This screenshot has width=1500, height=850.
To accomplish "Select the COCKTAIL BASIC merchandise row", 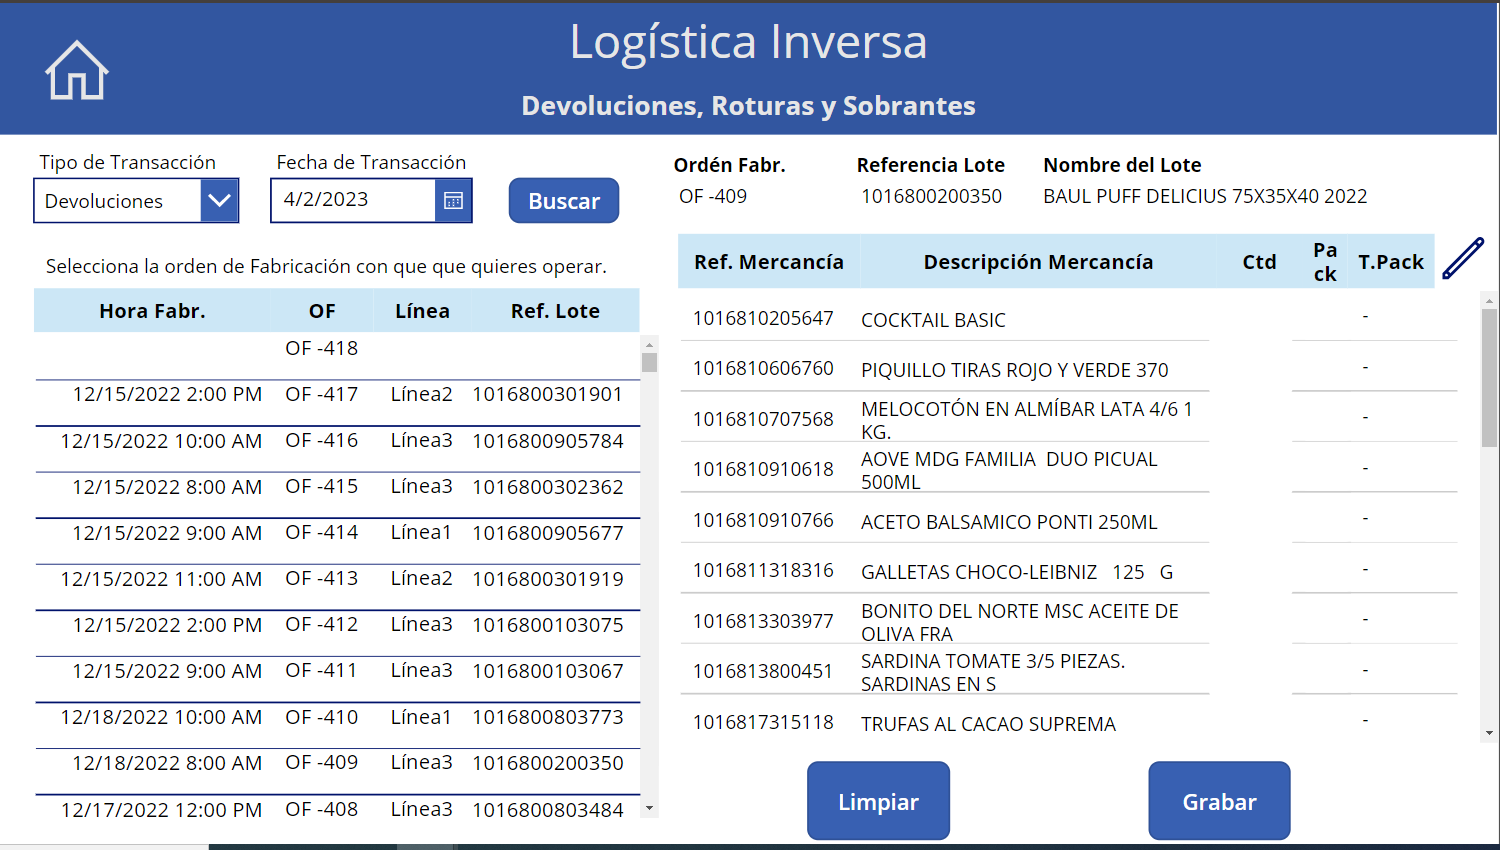I will pos(933,320).
